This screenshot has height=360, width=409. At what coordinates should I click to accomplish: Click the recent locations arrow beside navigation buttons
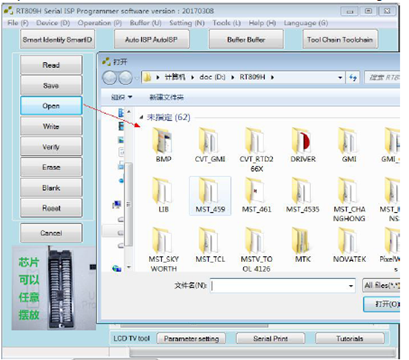click(x=136, y=78)
